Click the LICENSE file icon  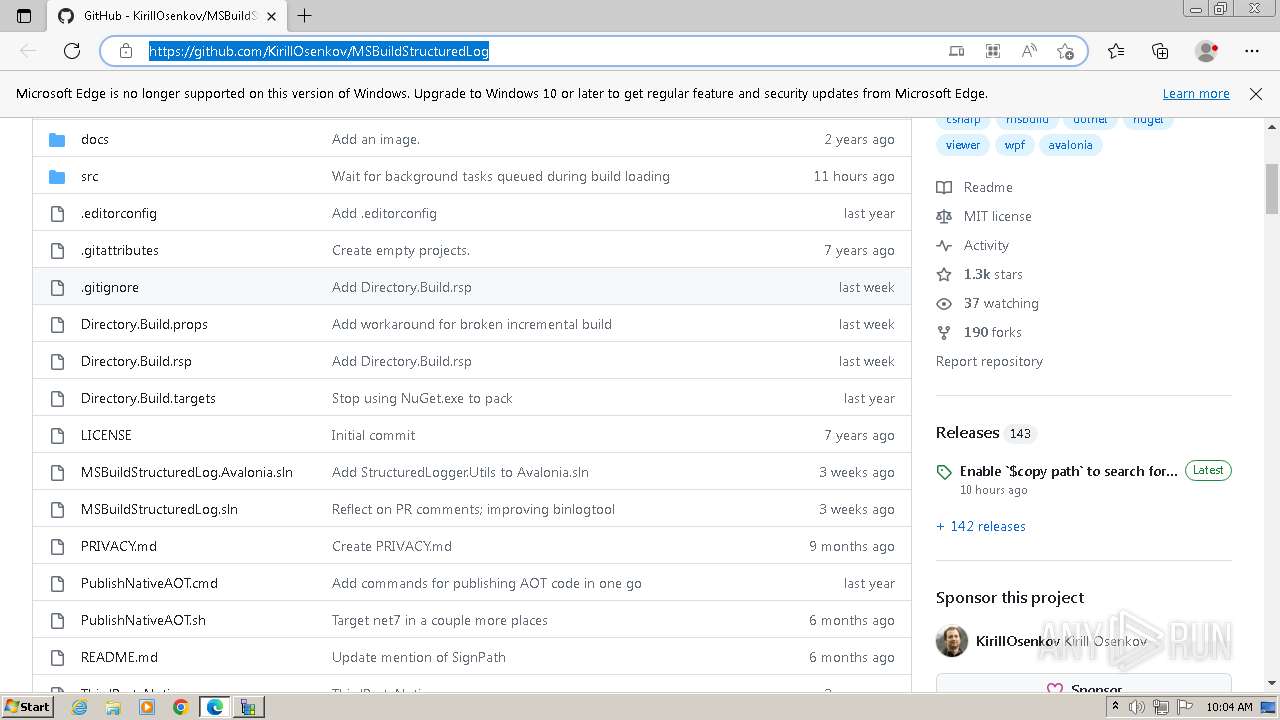(x=57, y=435)
